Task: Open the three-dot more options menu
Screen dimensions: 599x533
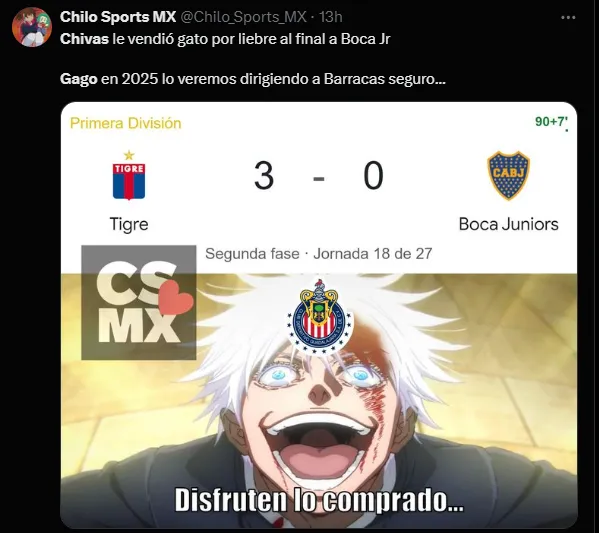Action: coord(568,18)
